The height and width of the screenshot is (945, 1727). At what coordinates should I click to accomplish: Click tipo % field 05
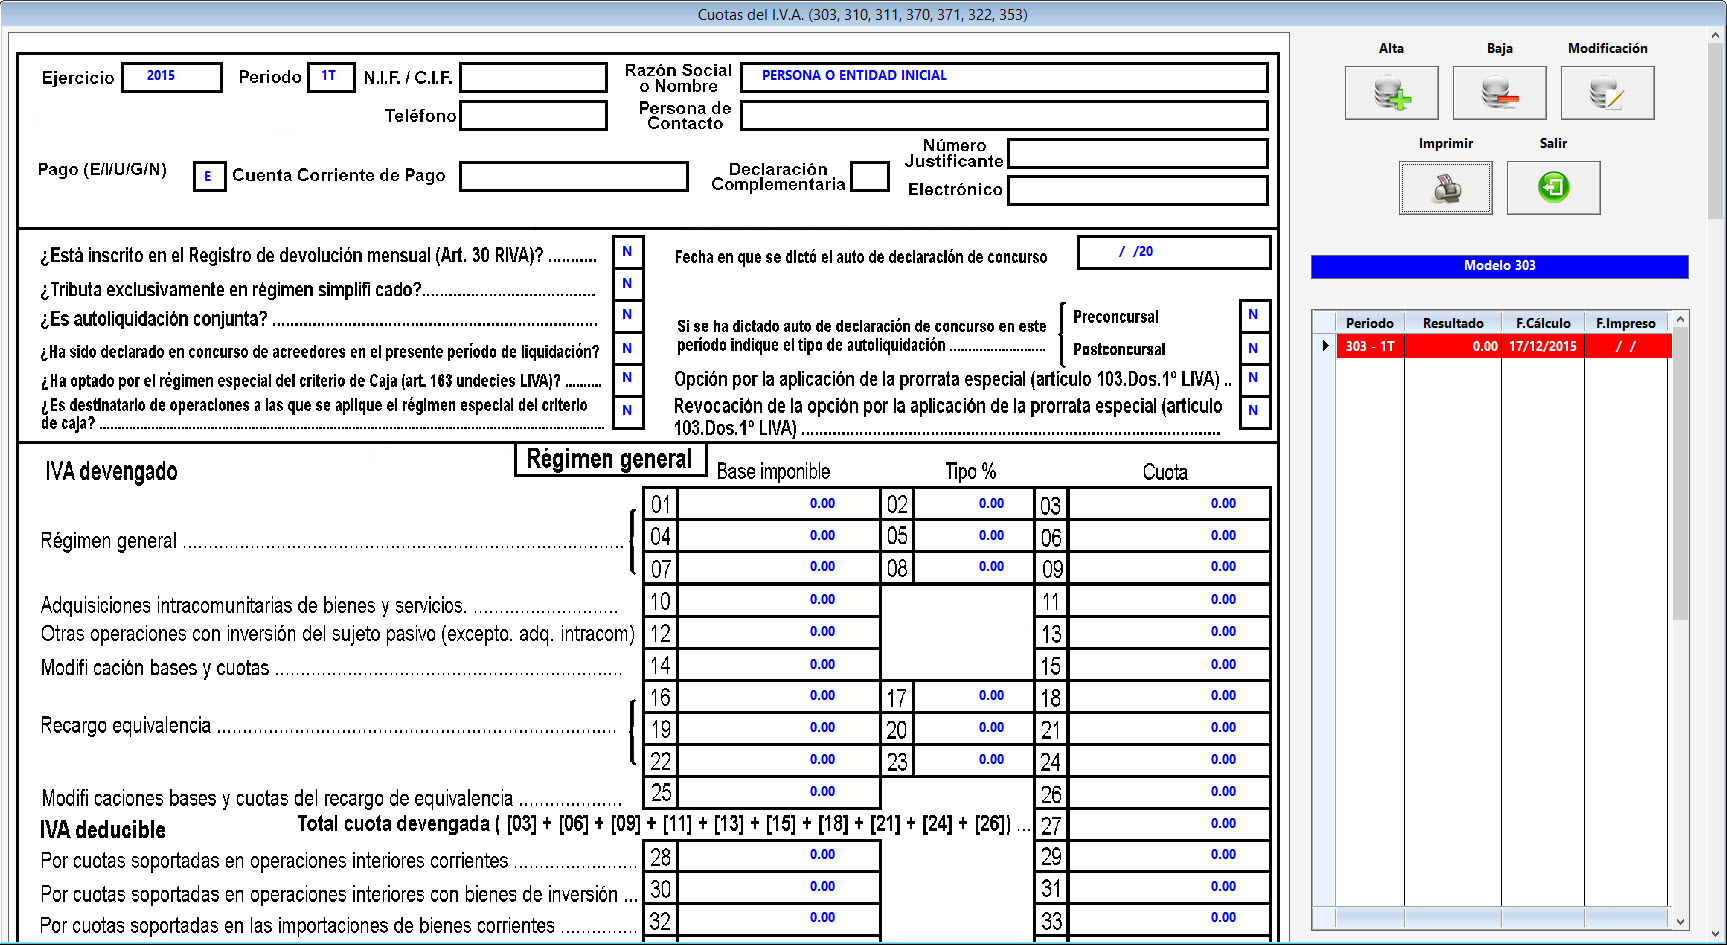click(973, 535)
